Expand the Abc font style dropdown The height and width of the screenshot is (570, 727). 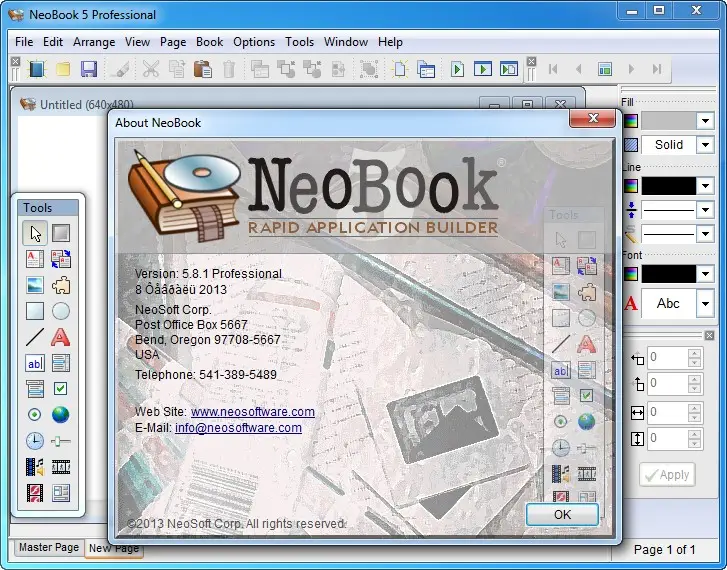[705, 304]
